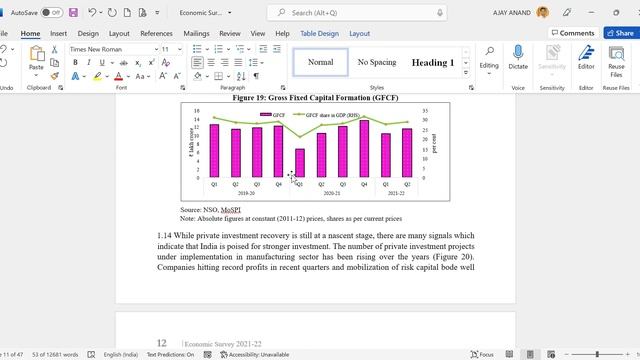Click the Focus mode icon in status bar

pos(482,354)
